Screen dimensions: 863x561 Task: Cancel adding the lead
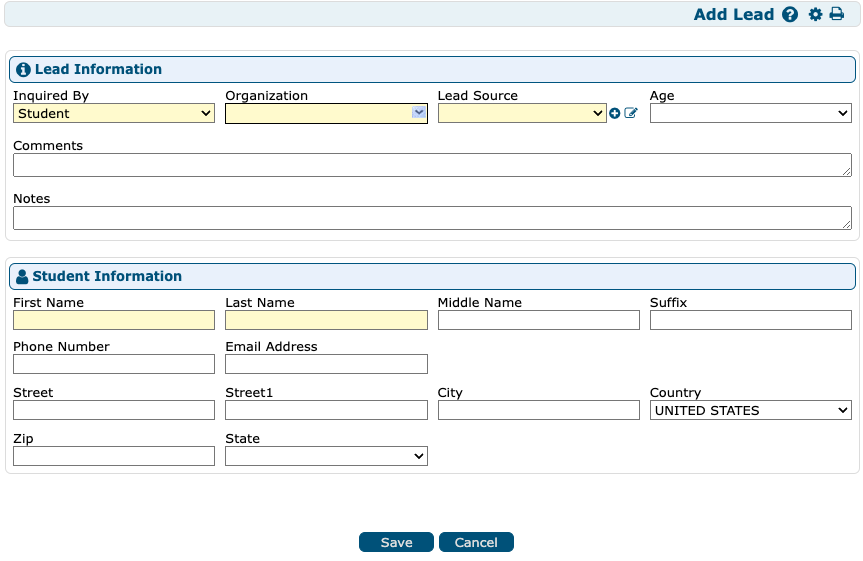pos(476,542)
